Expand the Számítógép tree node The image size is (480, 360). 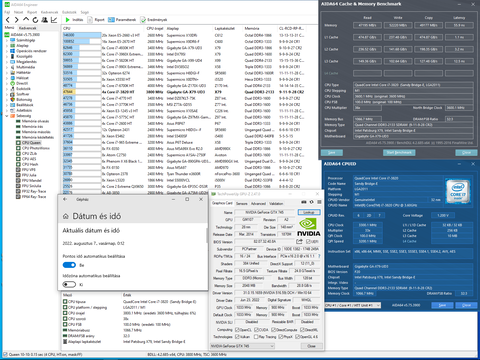pyautogui.click(x=7, y=40)
